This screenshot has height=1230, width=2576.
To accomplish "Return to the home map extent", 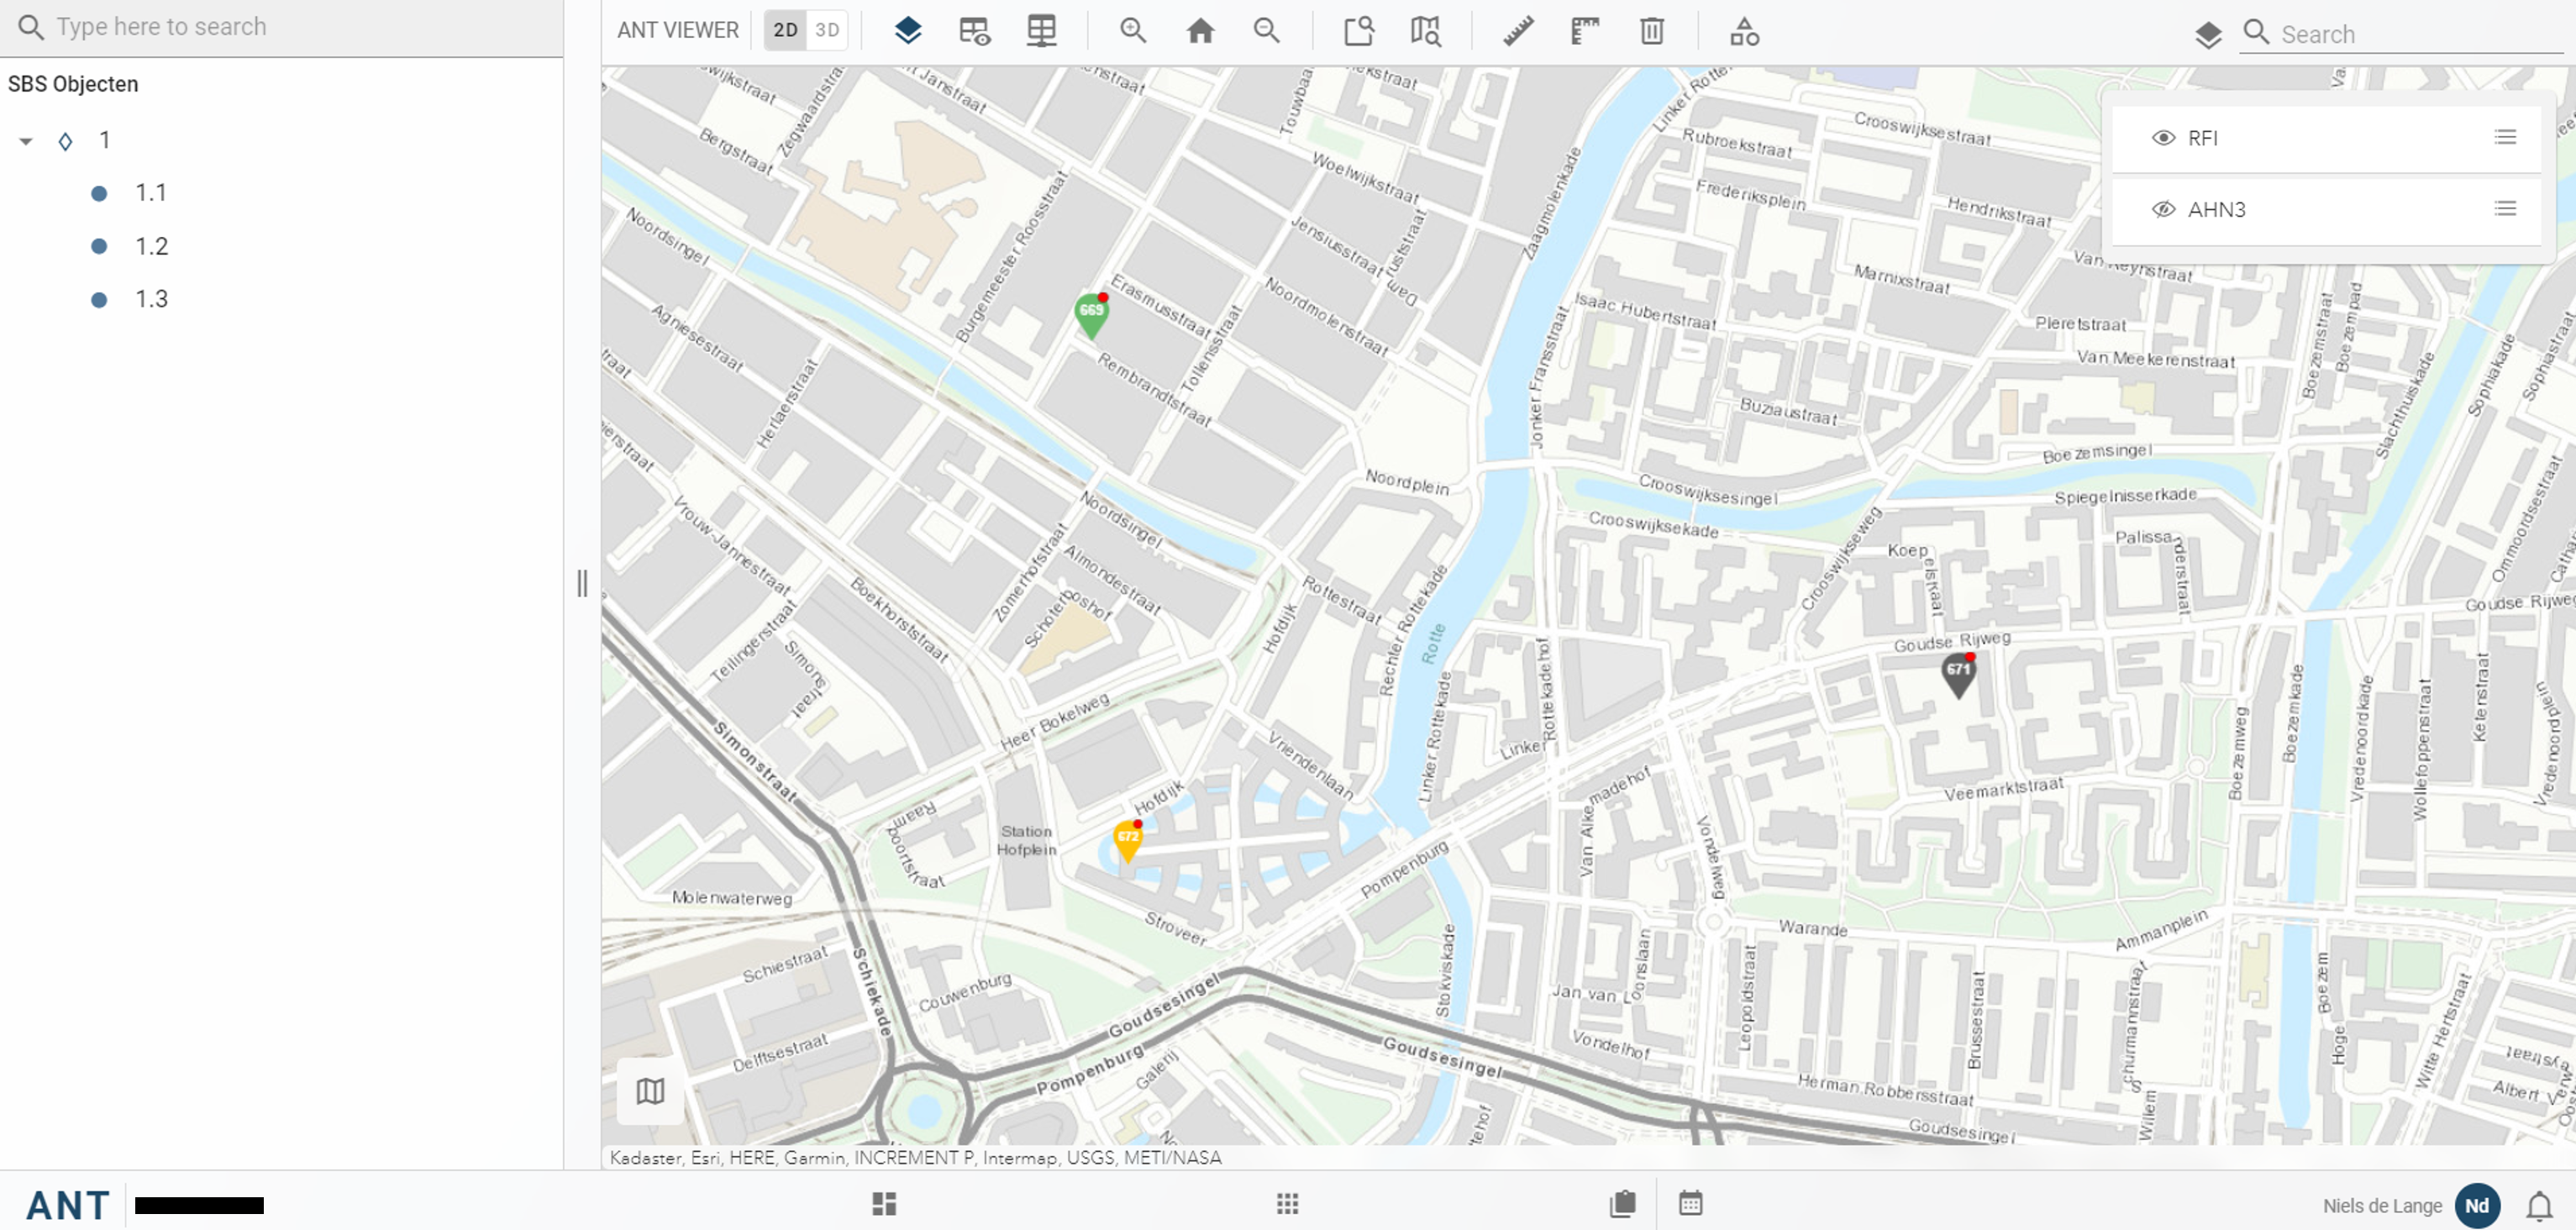I will pyautogui.click(x=1200, y=31).
